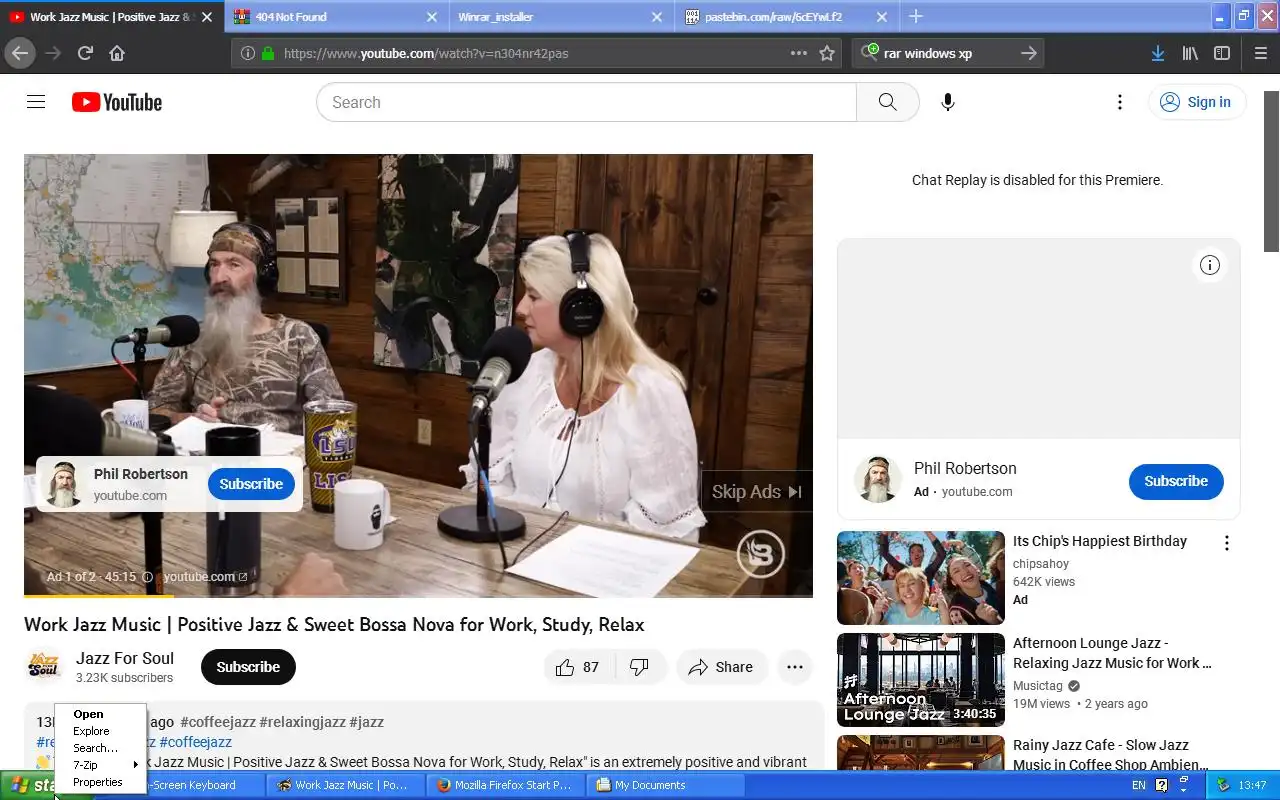Reload the page with refresh icon

tap(85, 53)
